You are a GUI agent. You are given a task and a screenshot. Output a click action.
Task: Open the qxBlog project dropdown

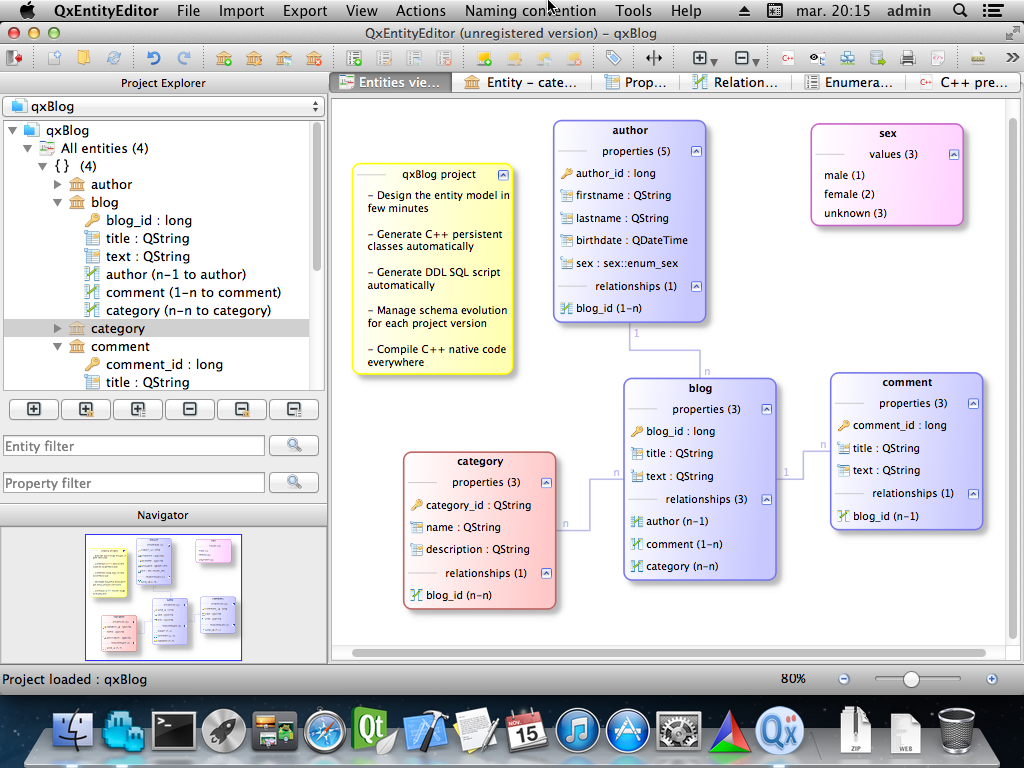pos(163,106)
